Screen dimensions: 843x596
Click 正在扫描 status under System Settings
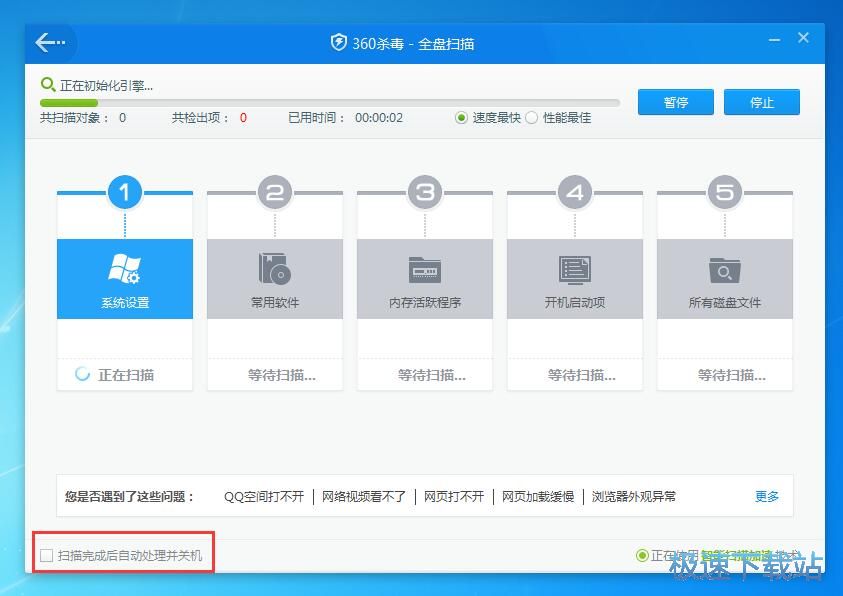tap(126, 375)
